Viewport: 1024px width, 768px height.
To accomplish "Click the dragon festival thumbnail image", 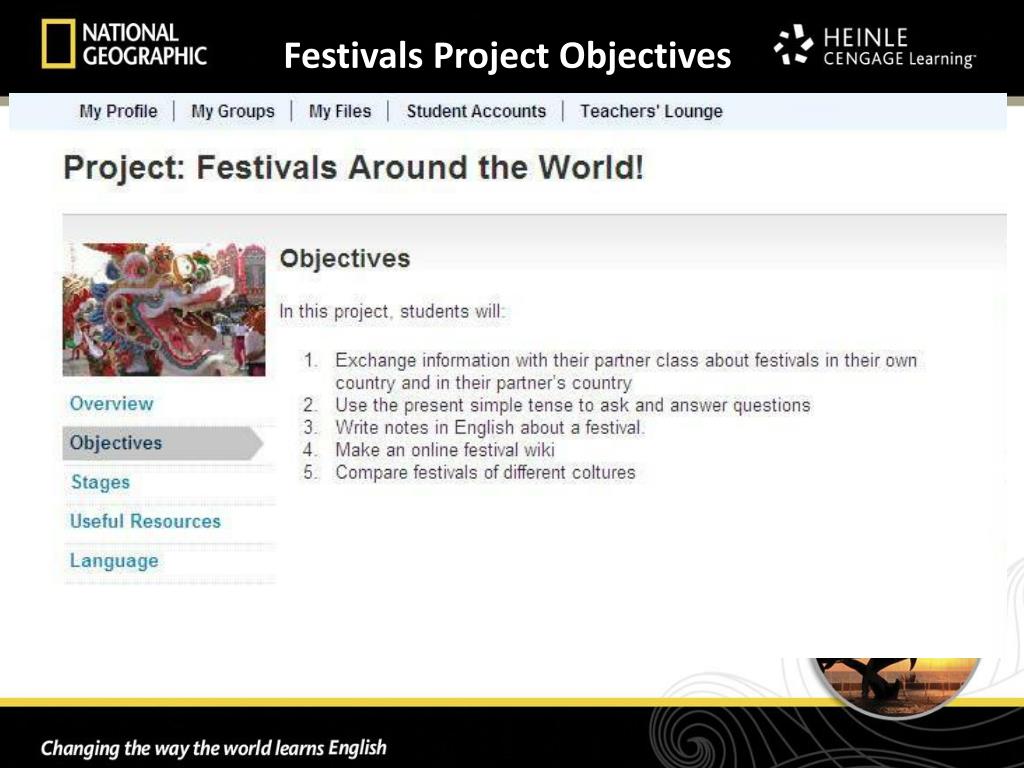I will click(x=164, y=310).
